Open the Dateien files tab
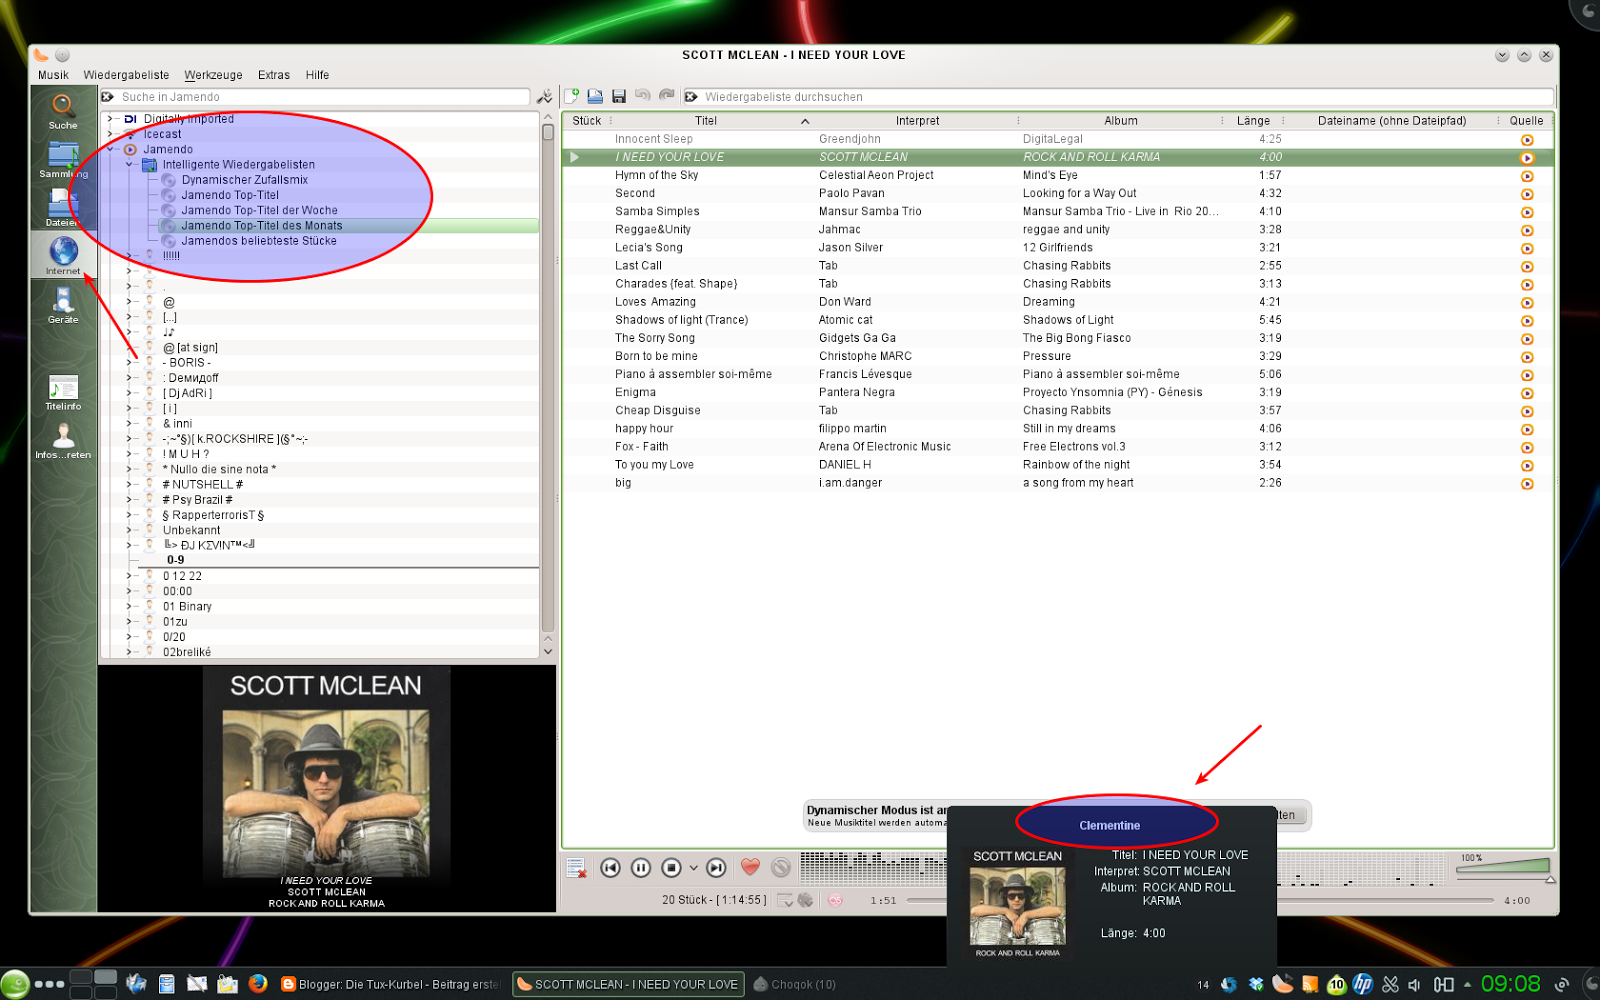The image size is (1600, 1000). pyautogui.click(x=63, y=208)
